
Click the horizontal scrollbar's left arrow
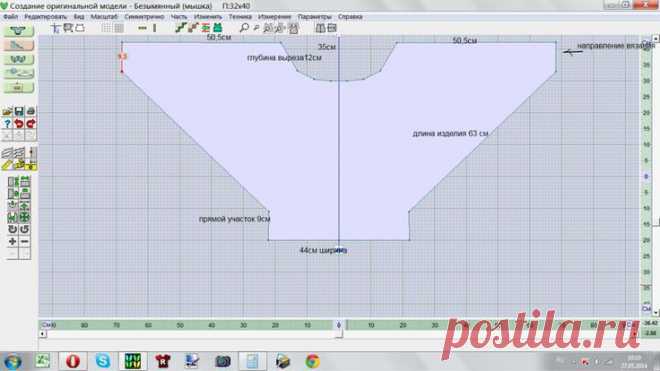(x=43, y=334)
